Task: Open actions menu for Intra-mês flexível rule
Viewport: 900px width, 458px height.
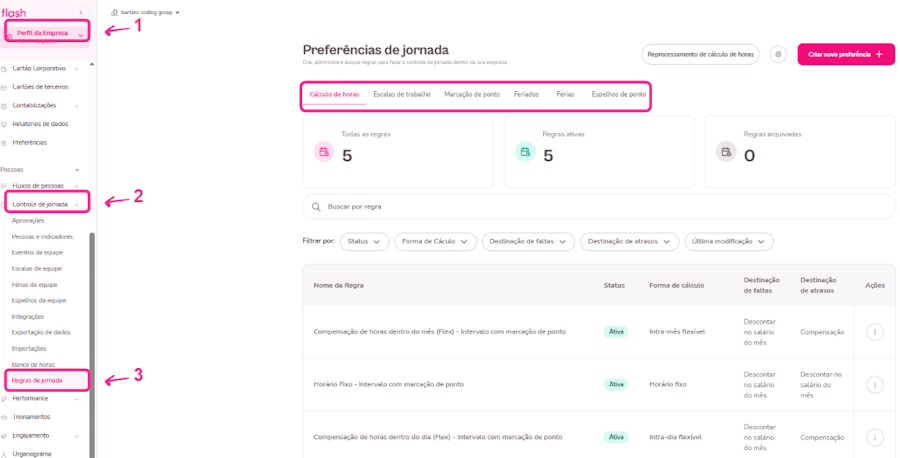Action: point(874,332)
